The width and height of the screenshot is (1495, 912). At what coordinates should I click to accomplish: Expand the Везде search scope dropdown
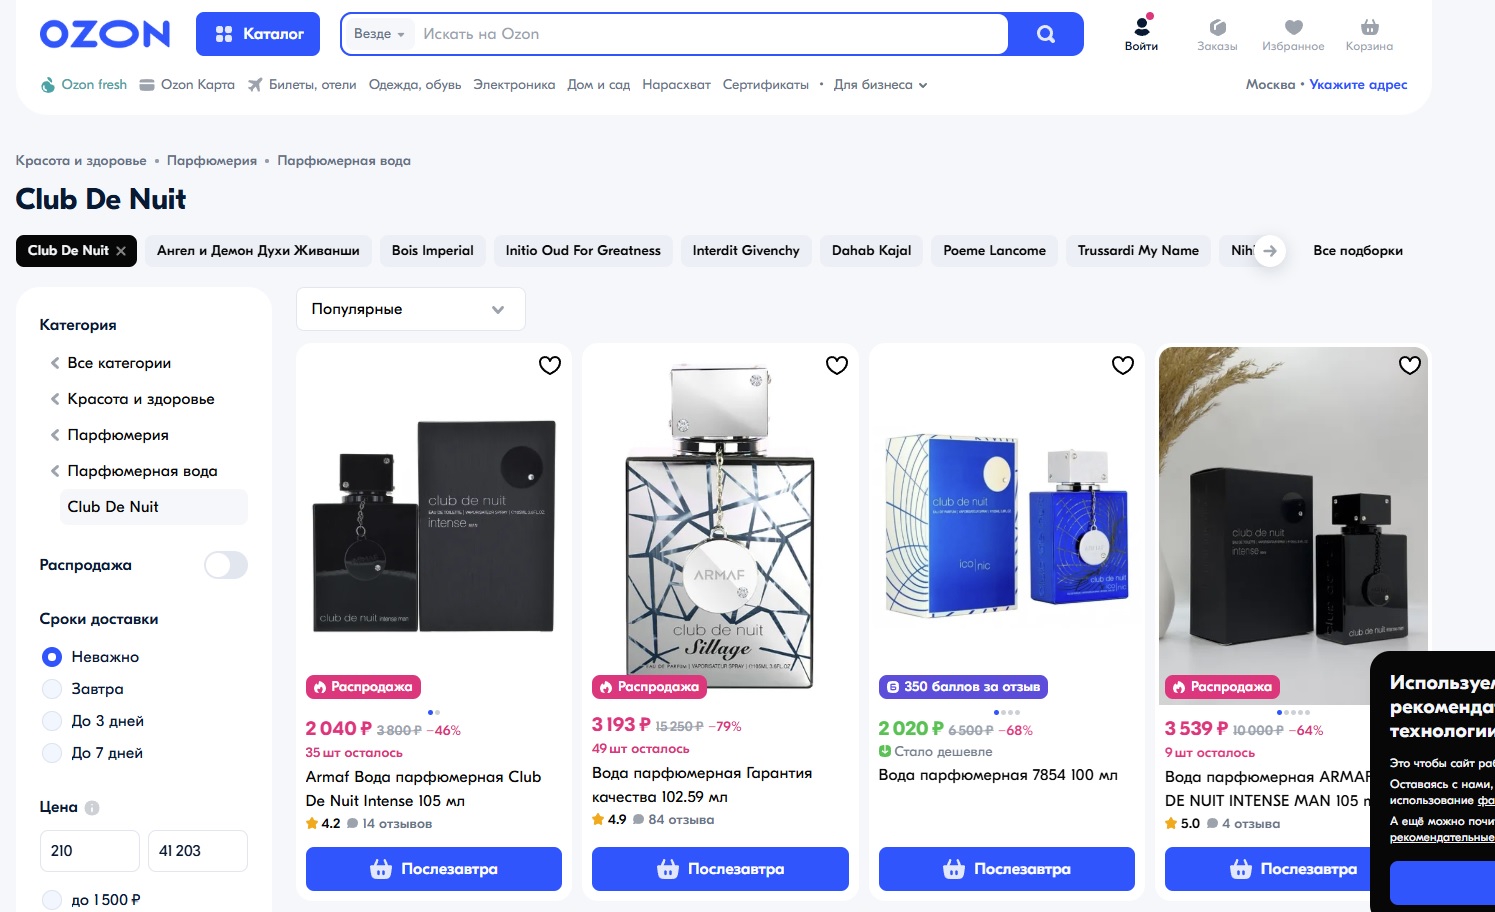379,34
